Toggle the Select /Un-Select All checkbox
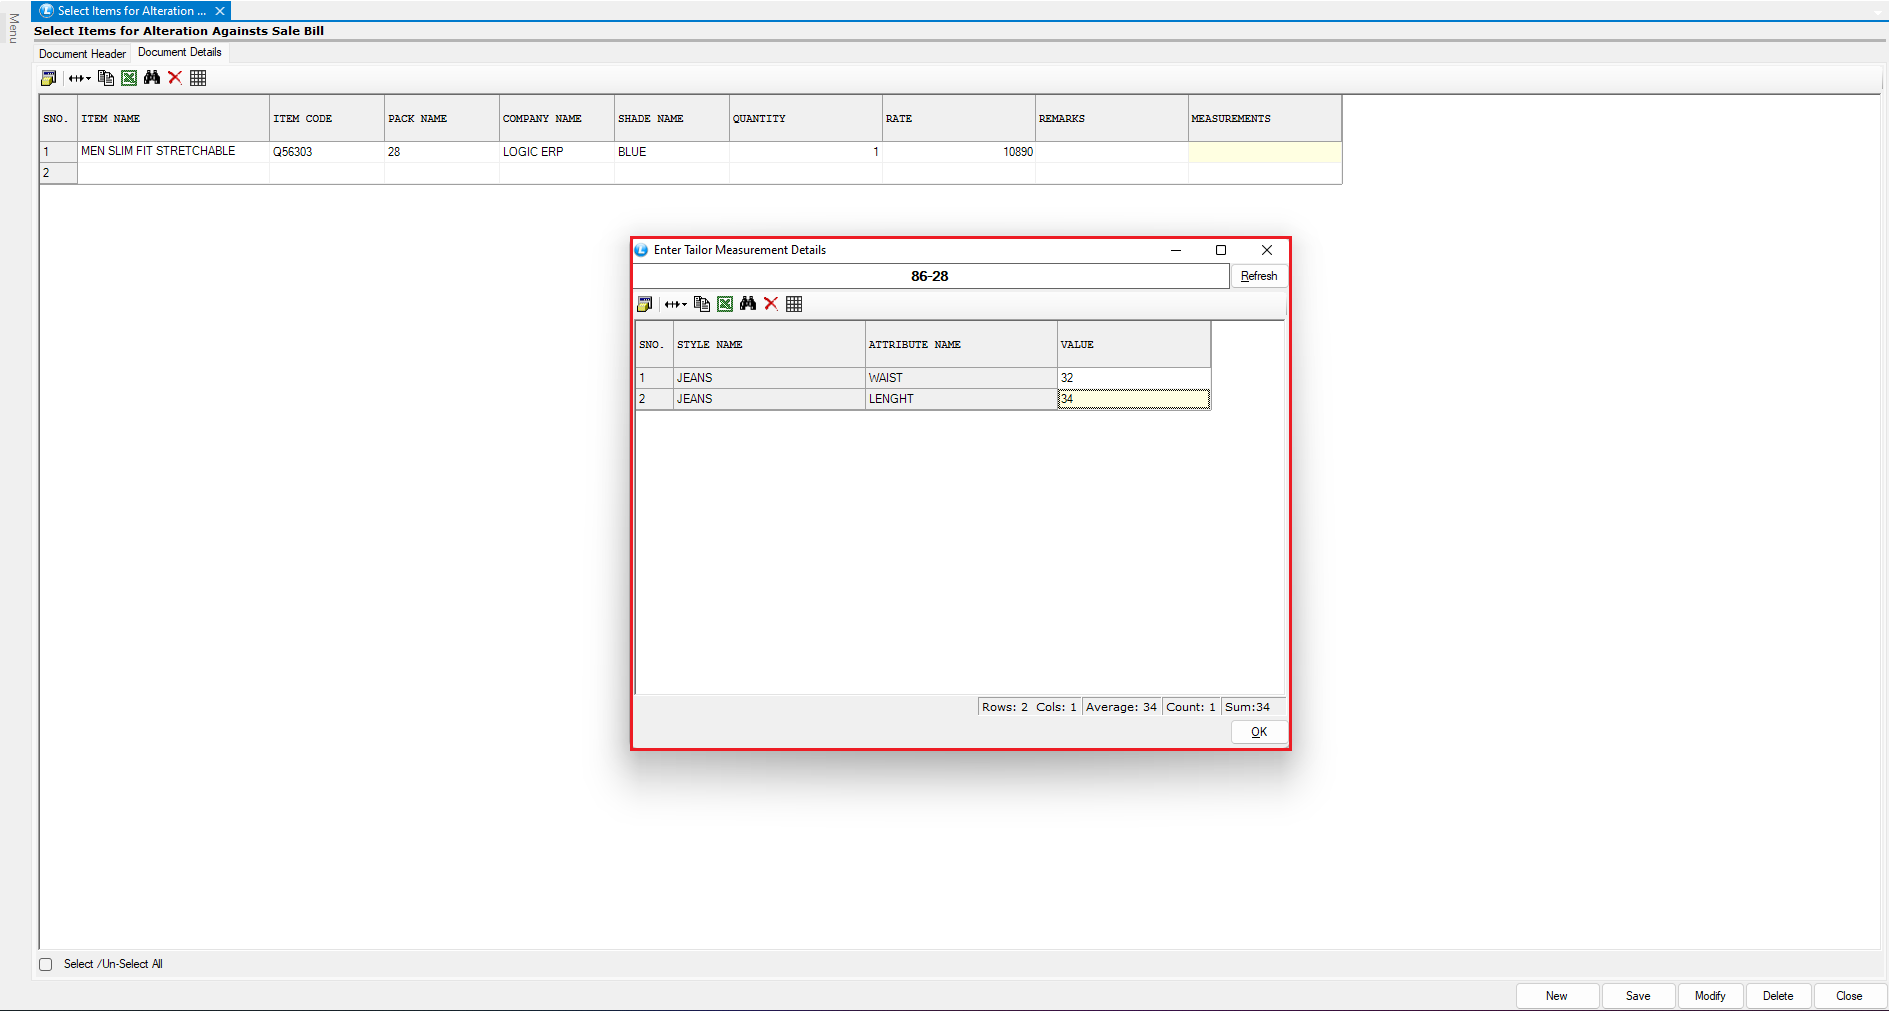1889x1011 pixels. (x=46, y=964)
